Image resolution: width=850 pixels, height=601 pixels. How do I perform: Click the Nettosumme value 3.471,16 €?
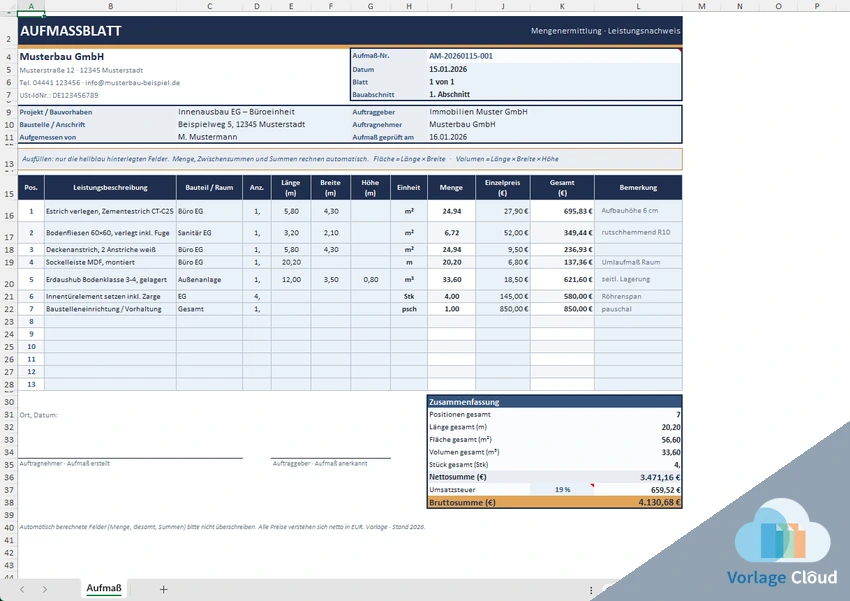660,477
